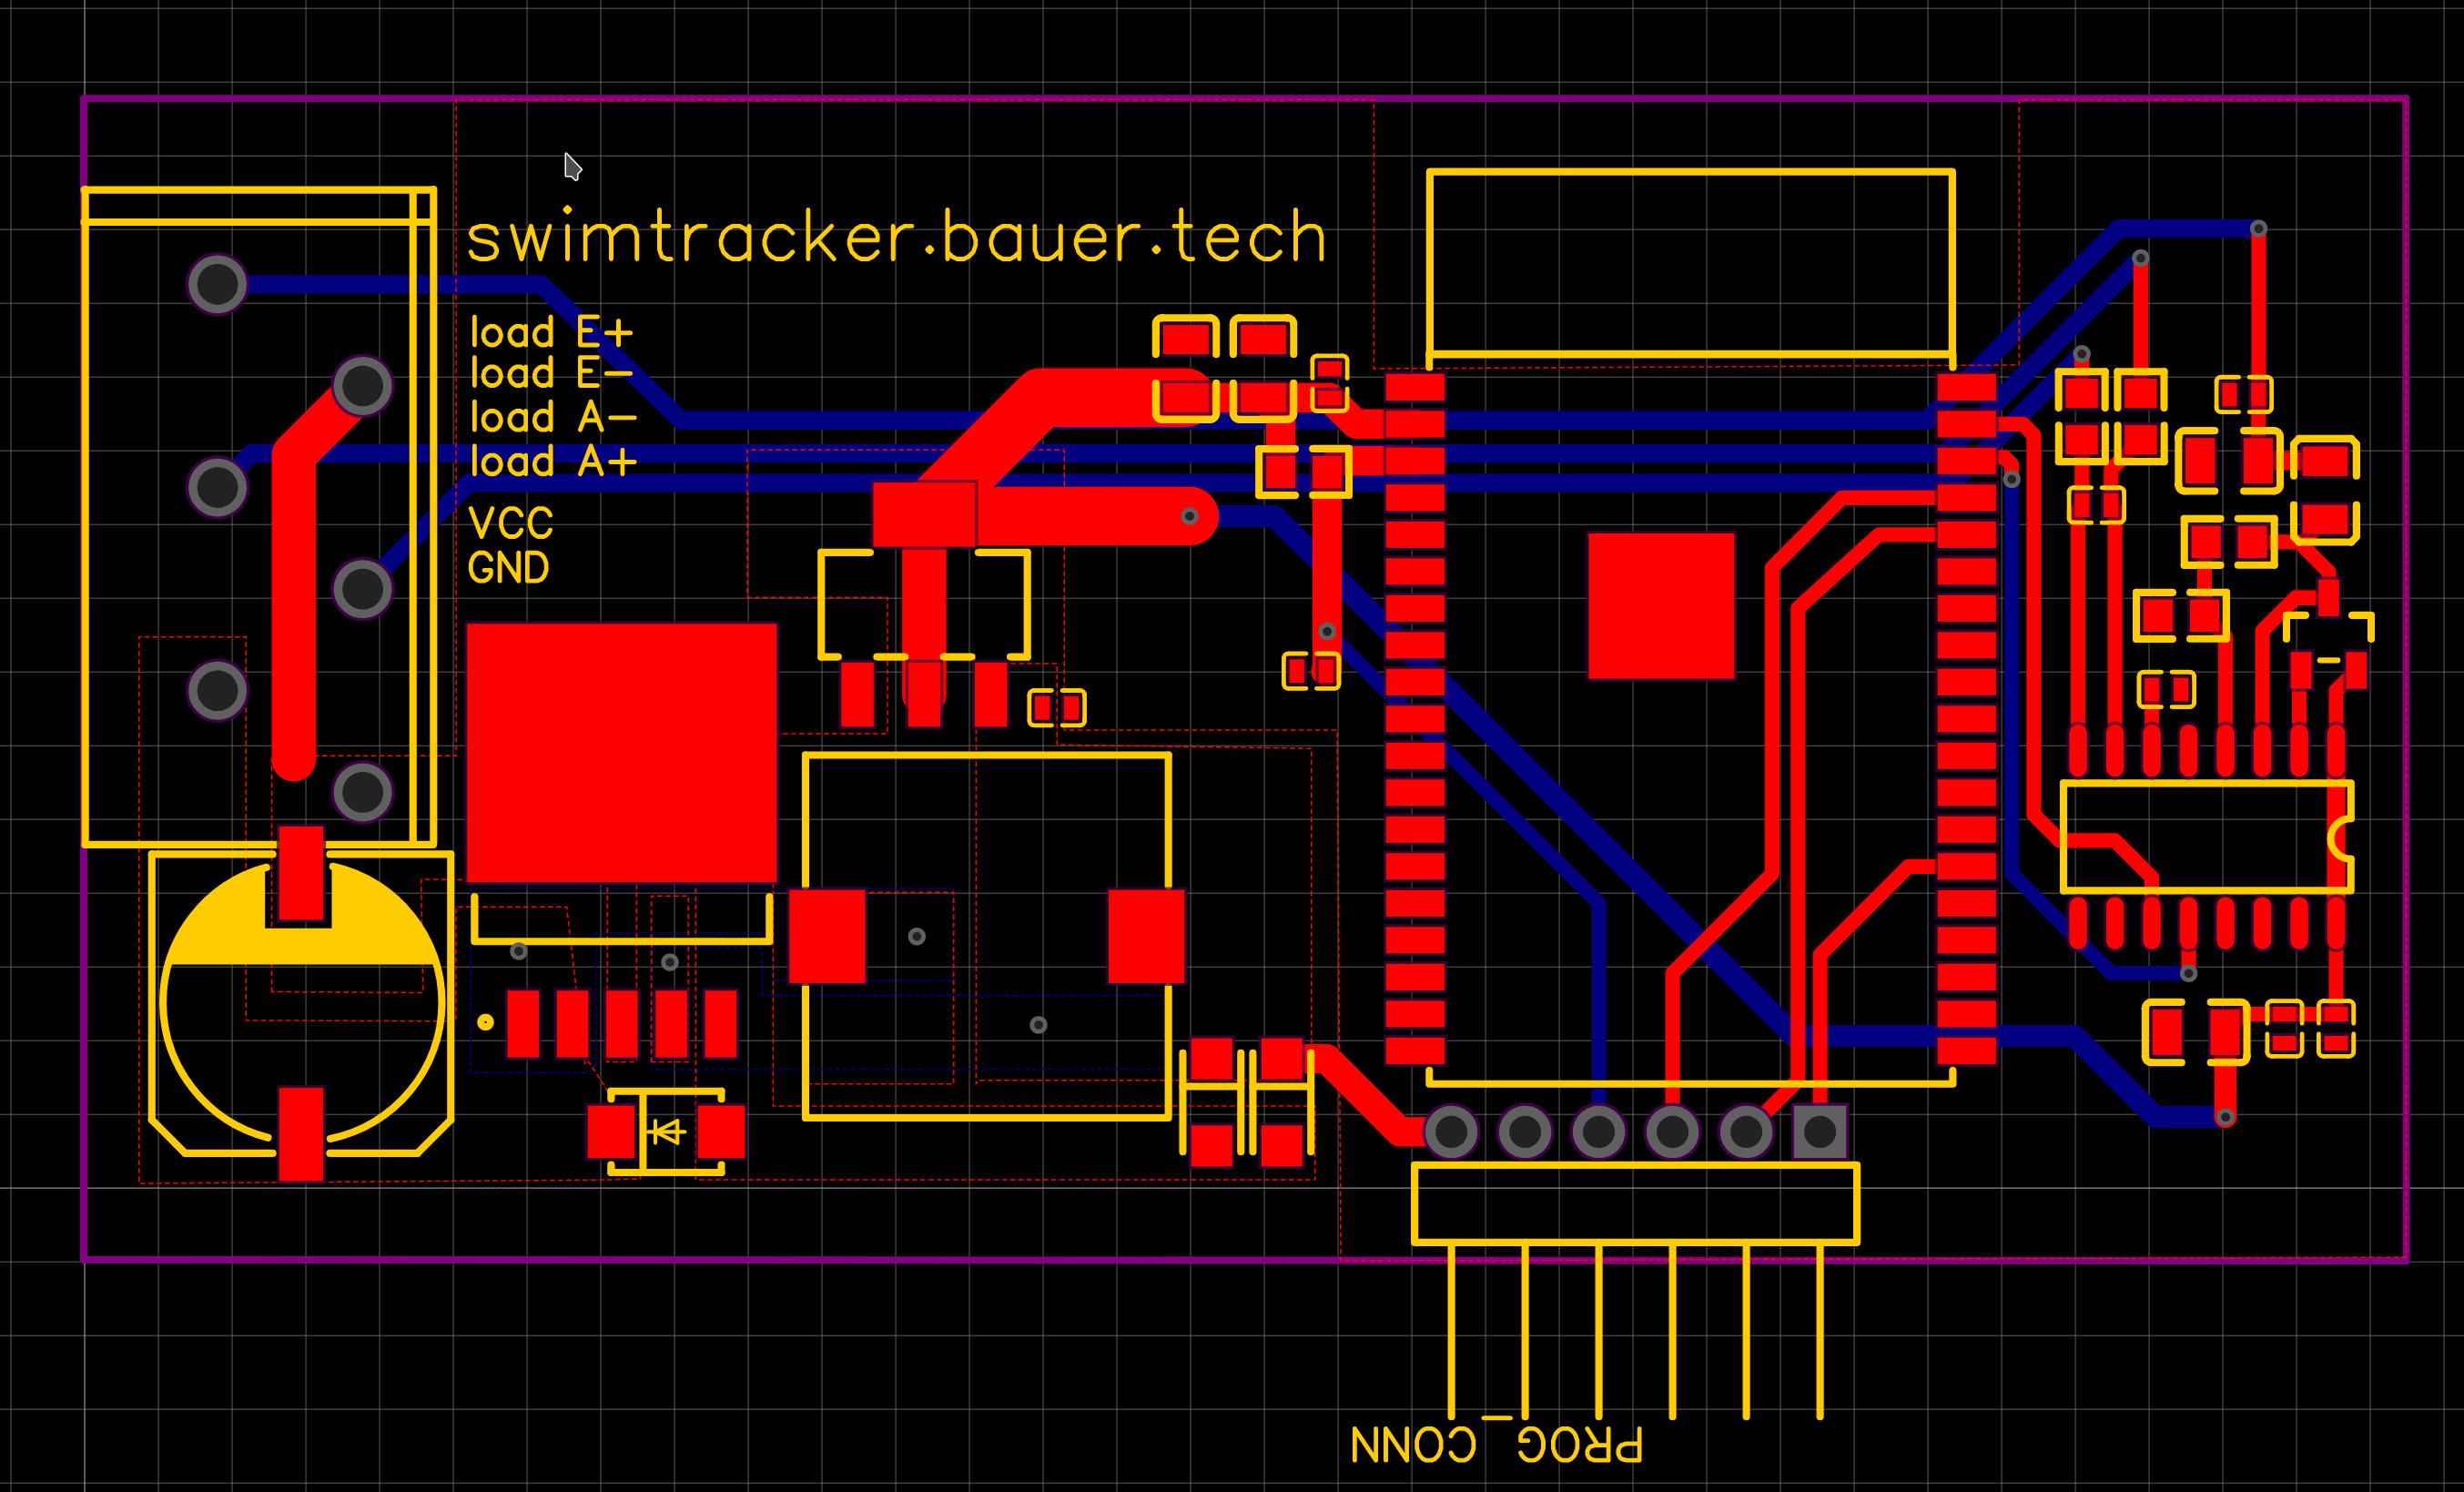
Task: Click the antenna keepout rectangle of the module
Action: [x=1690, y=263]
